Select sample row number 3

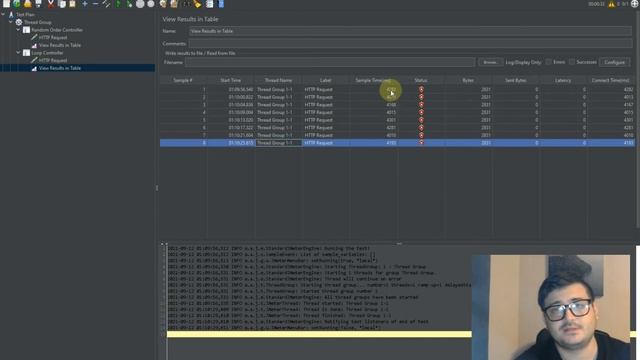click(397, 105)
